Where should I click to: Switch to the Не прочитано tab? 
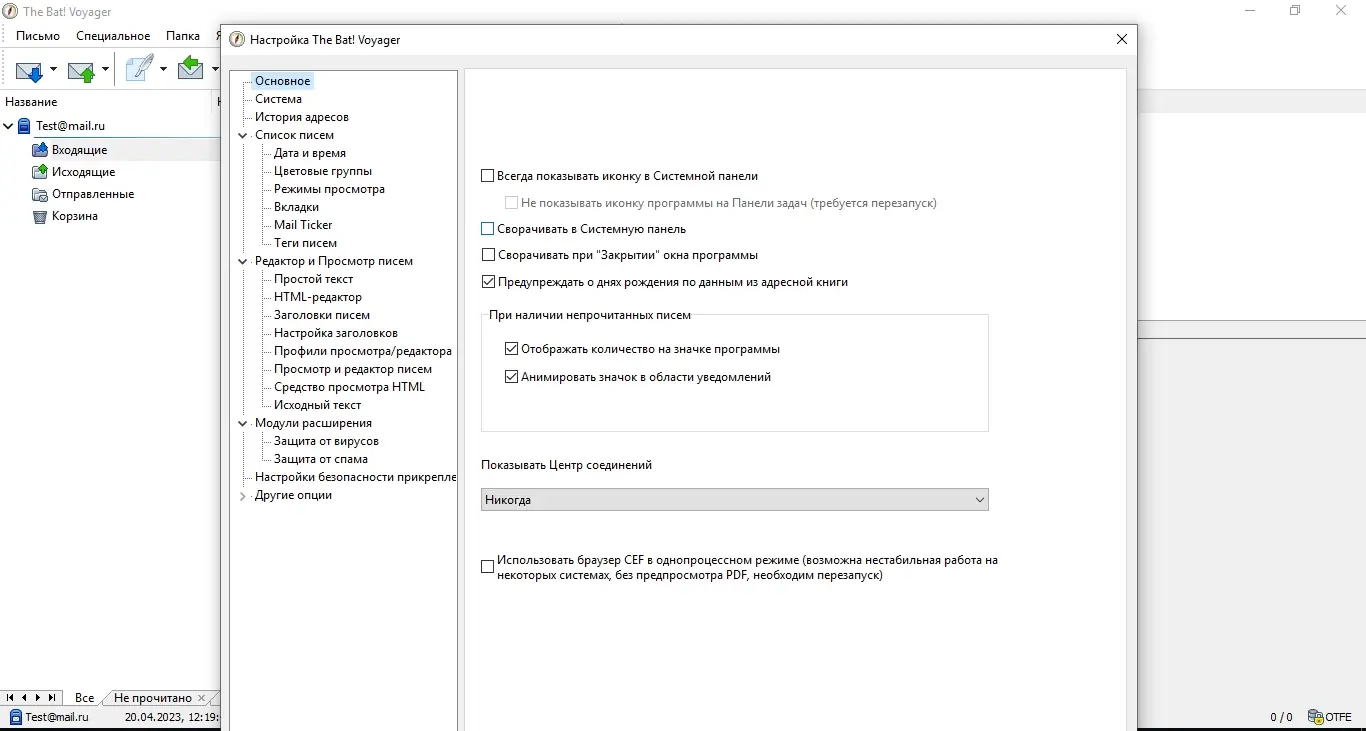[x=152, y=698]
